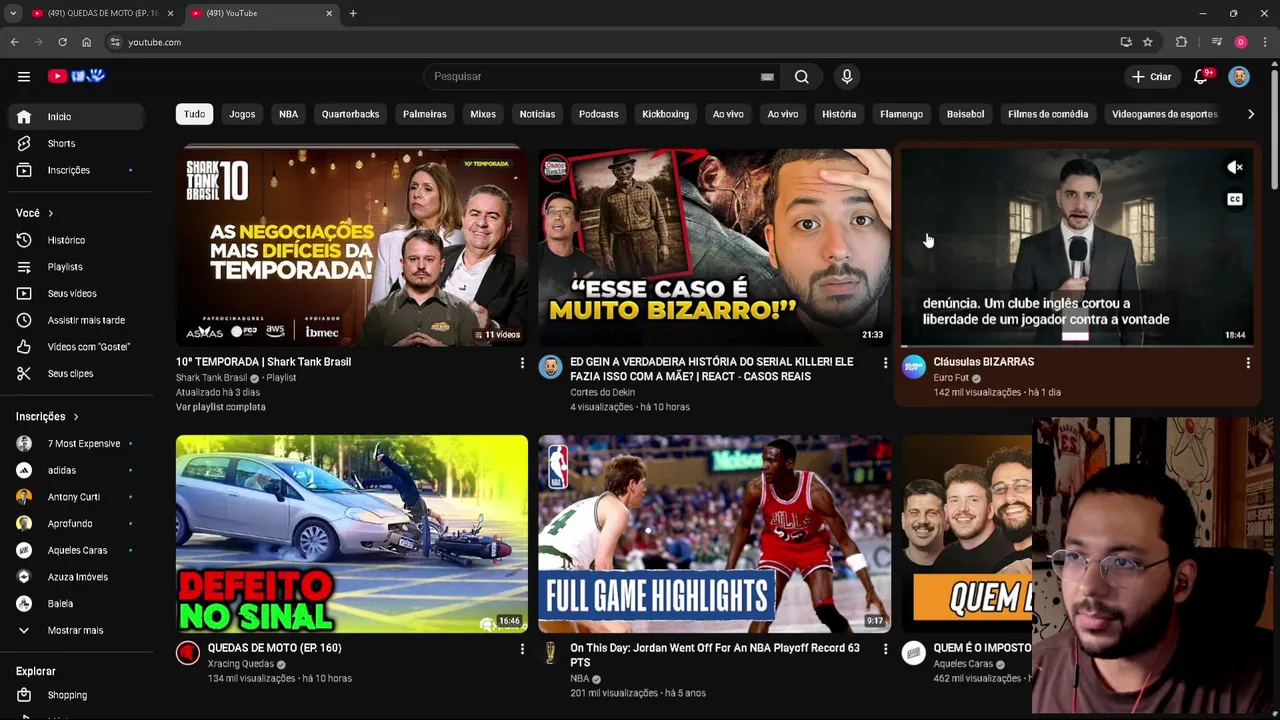
Task: Expand the Você section chevron
Action: [50, 213]
